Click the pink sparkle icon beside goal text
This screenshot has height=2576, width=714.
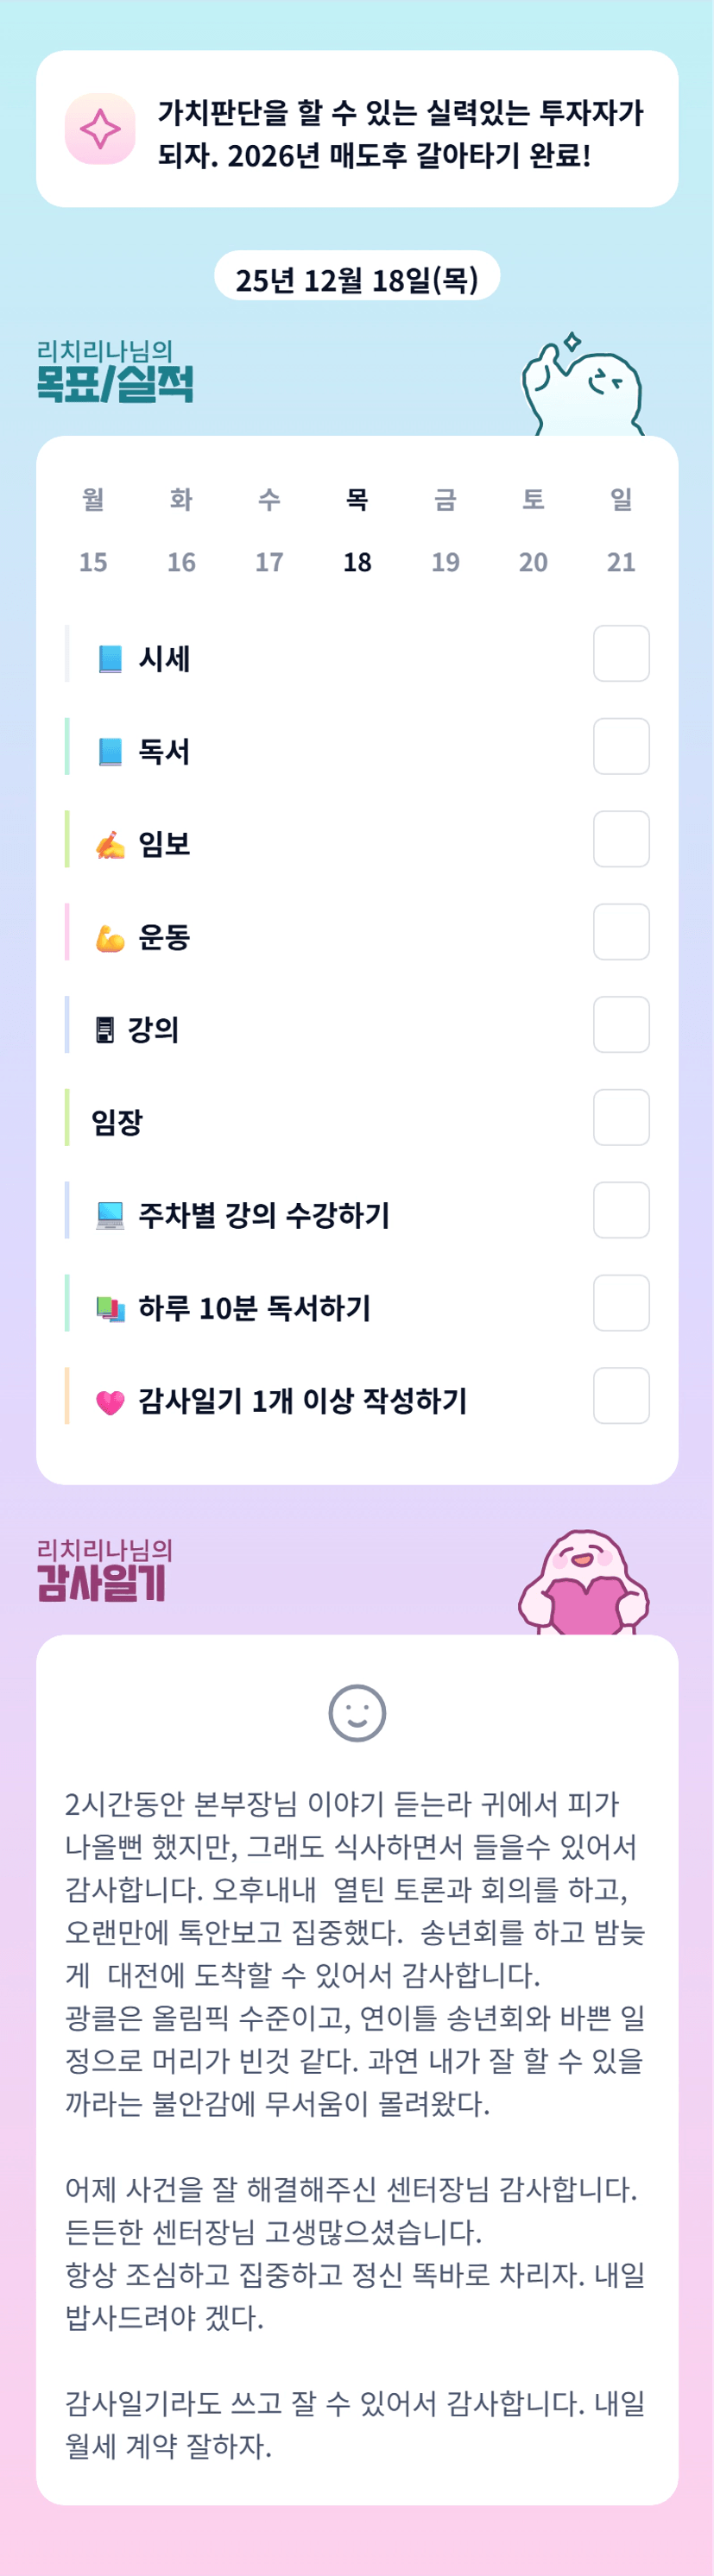100,129
